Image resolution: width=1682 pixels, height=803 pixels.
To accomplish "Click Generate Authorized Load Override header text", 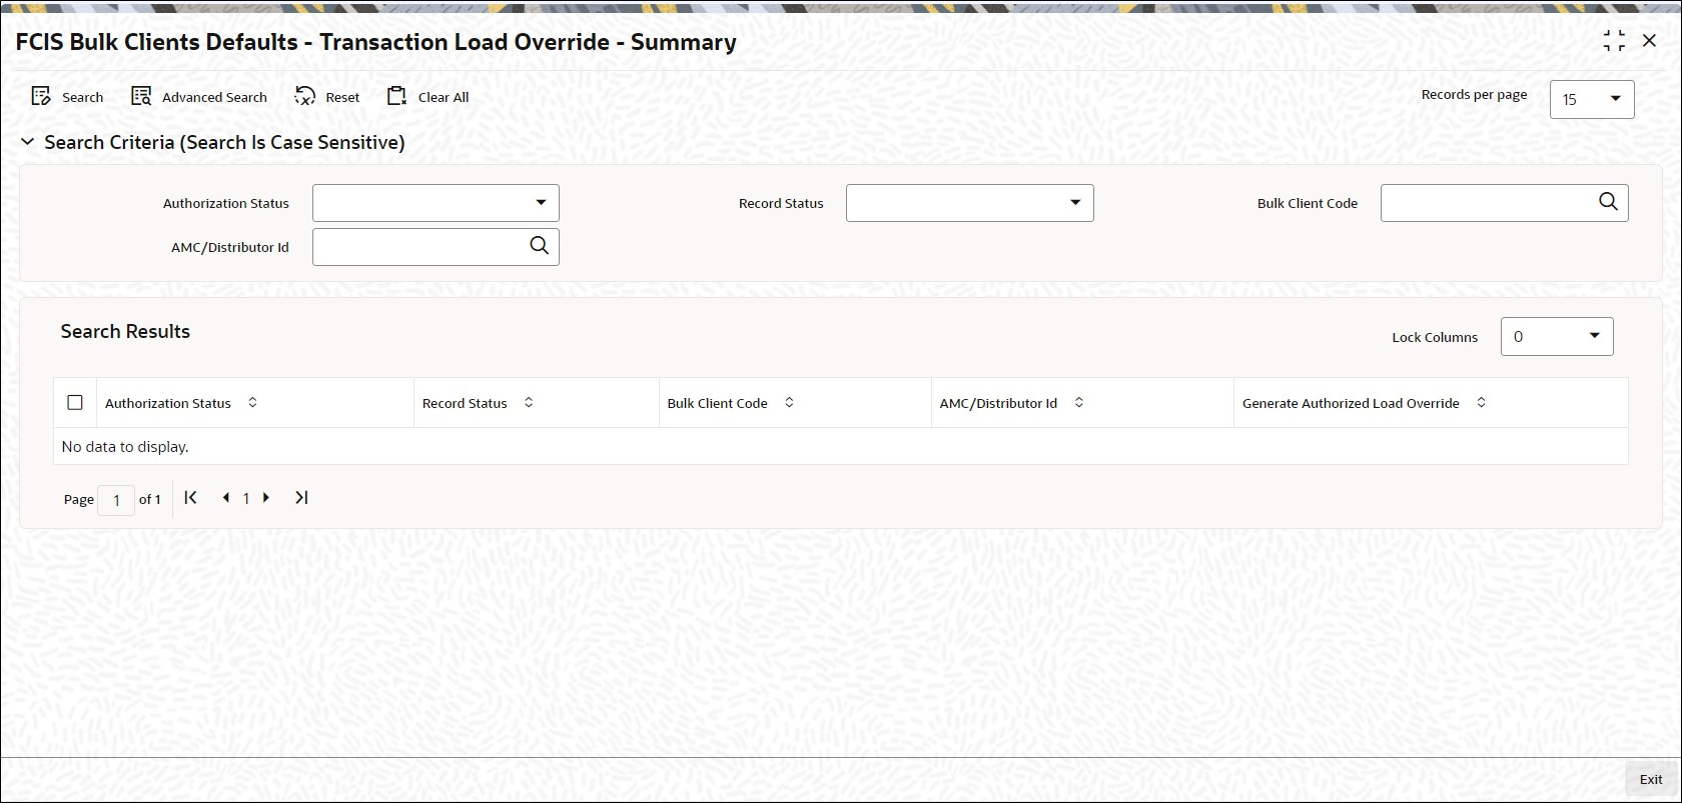I will click(1351, 403).
